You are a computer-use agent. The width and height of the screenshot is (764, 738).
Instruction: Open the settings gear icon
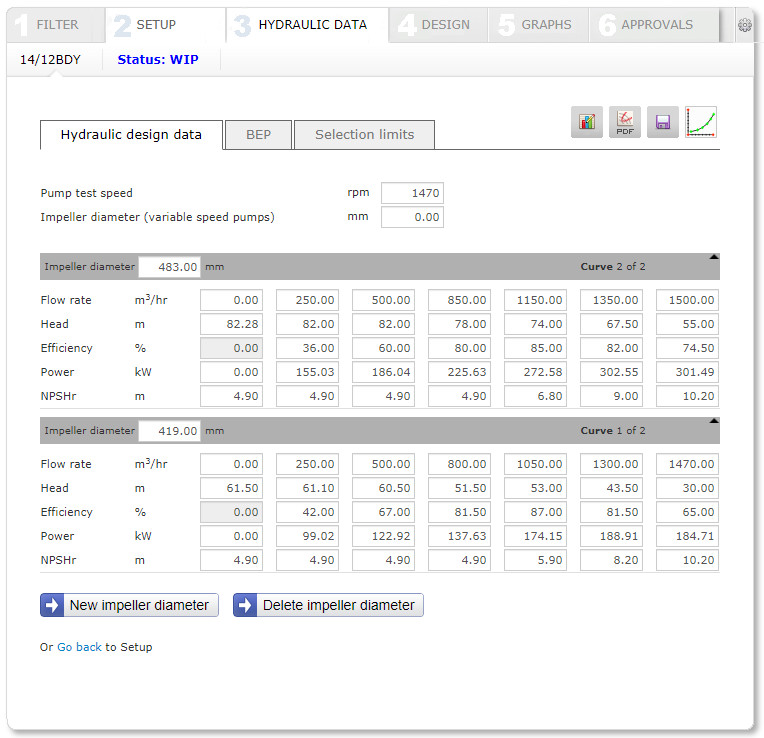pos(745,26)
